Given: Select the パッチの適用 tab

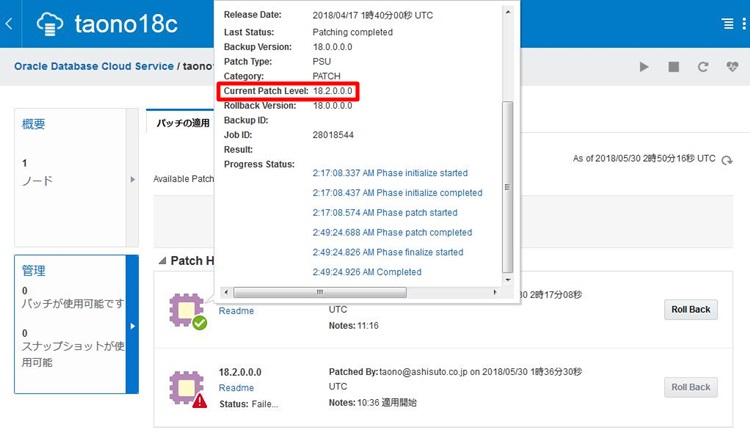Looking at the screenshot, I should point(181,123).
